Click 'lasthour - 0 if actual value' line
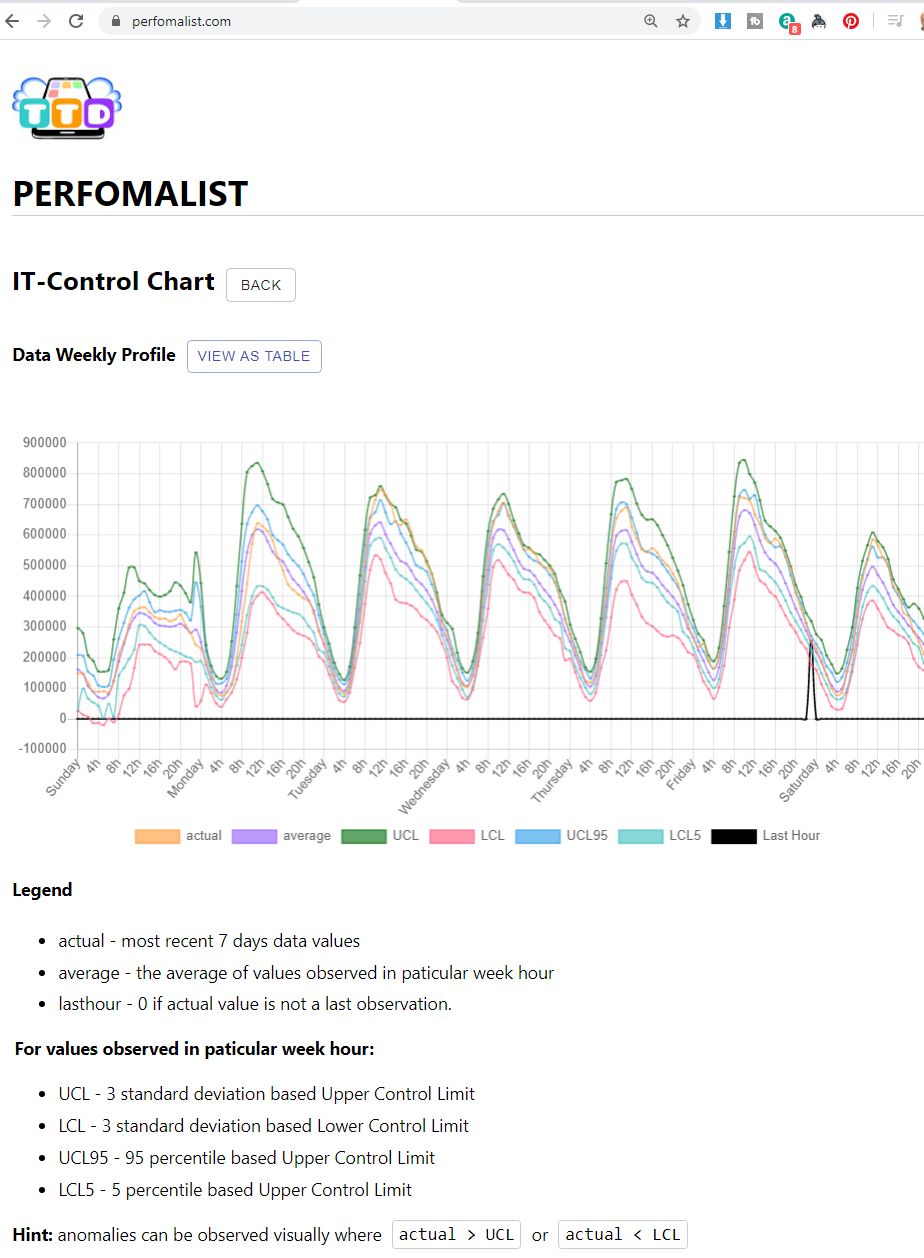 point(255,1004)
